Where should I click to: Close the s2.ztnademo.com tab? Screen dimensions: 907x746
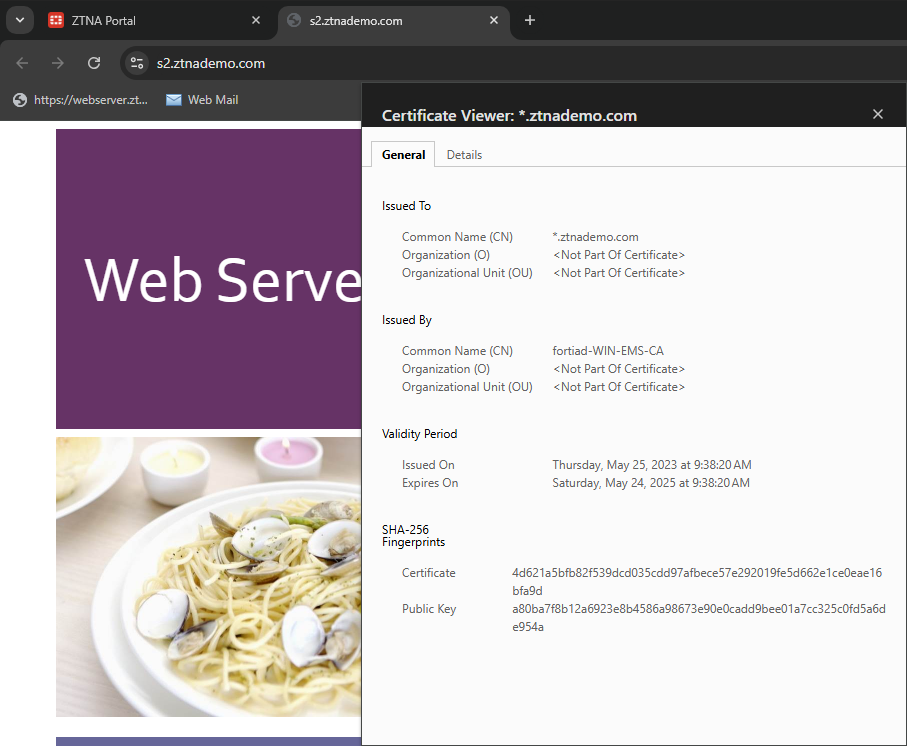coord(494,19)
